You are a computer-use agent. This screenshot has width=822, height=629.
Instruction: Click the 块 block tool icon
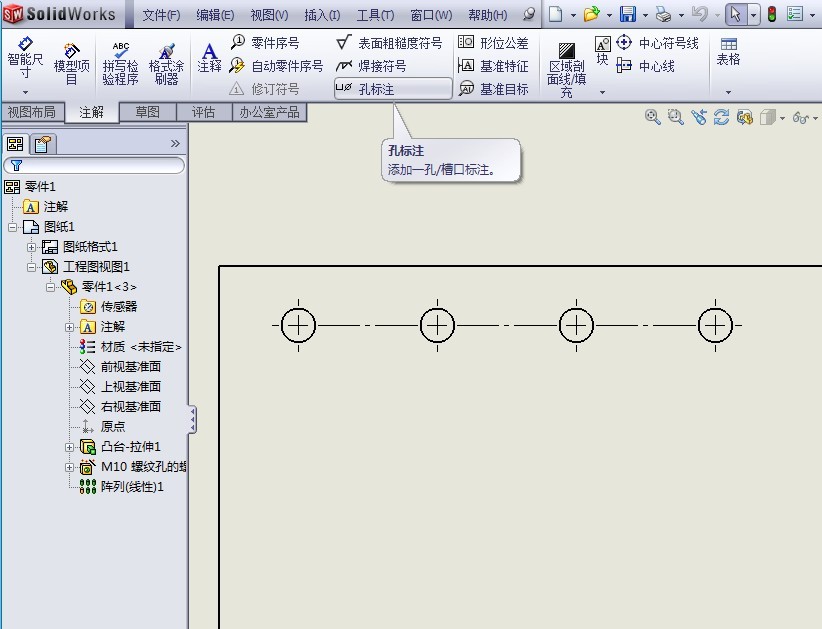602,51
